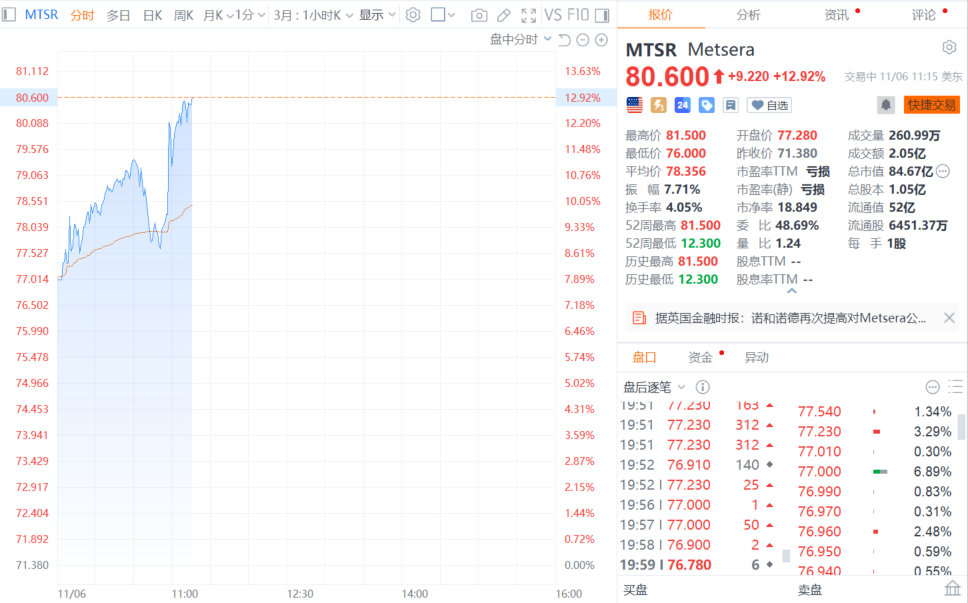Open ellipsis icon beside 总市值
Screen dimensions: 968x603
pyautogui.click(x=943, y=171)
